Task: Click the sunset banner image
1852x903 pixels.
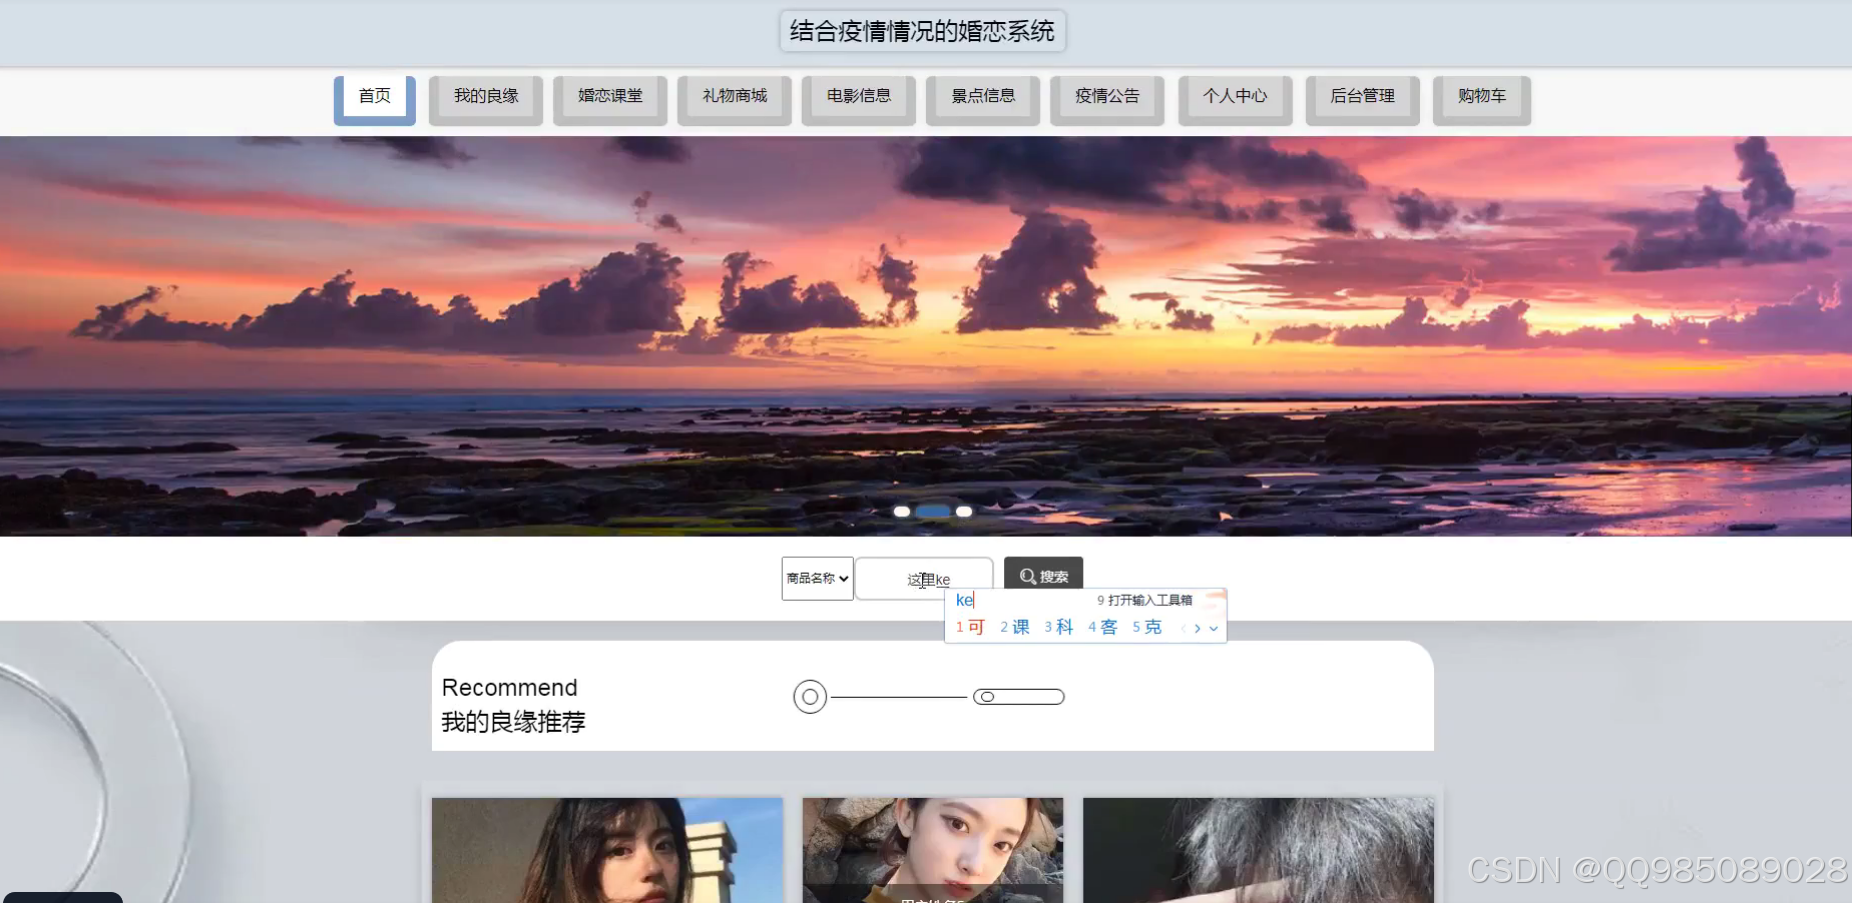Action: [926, 336]
